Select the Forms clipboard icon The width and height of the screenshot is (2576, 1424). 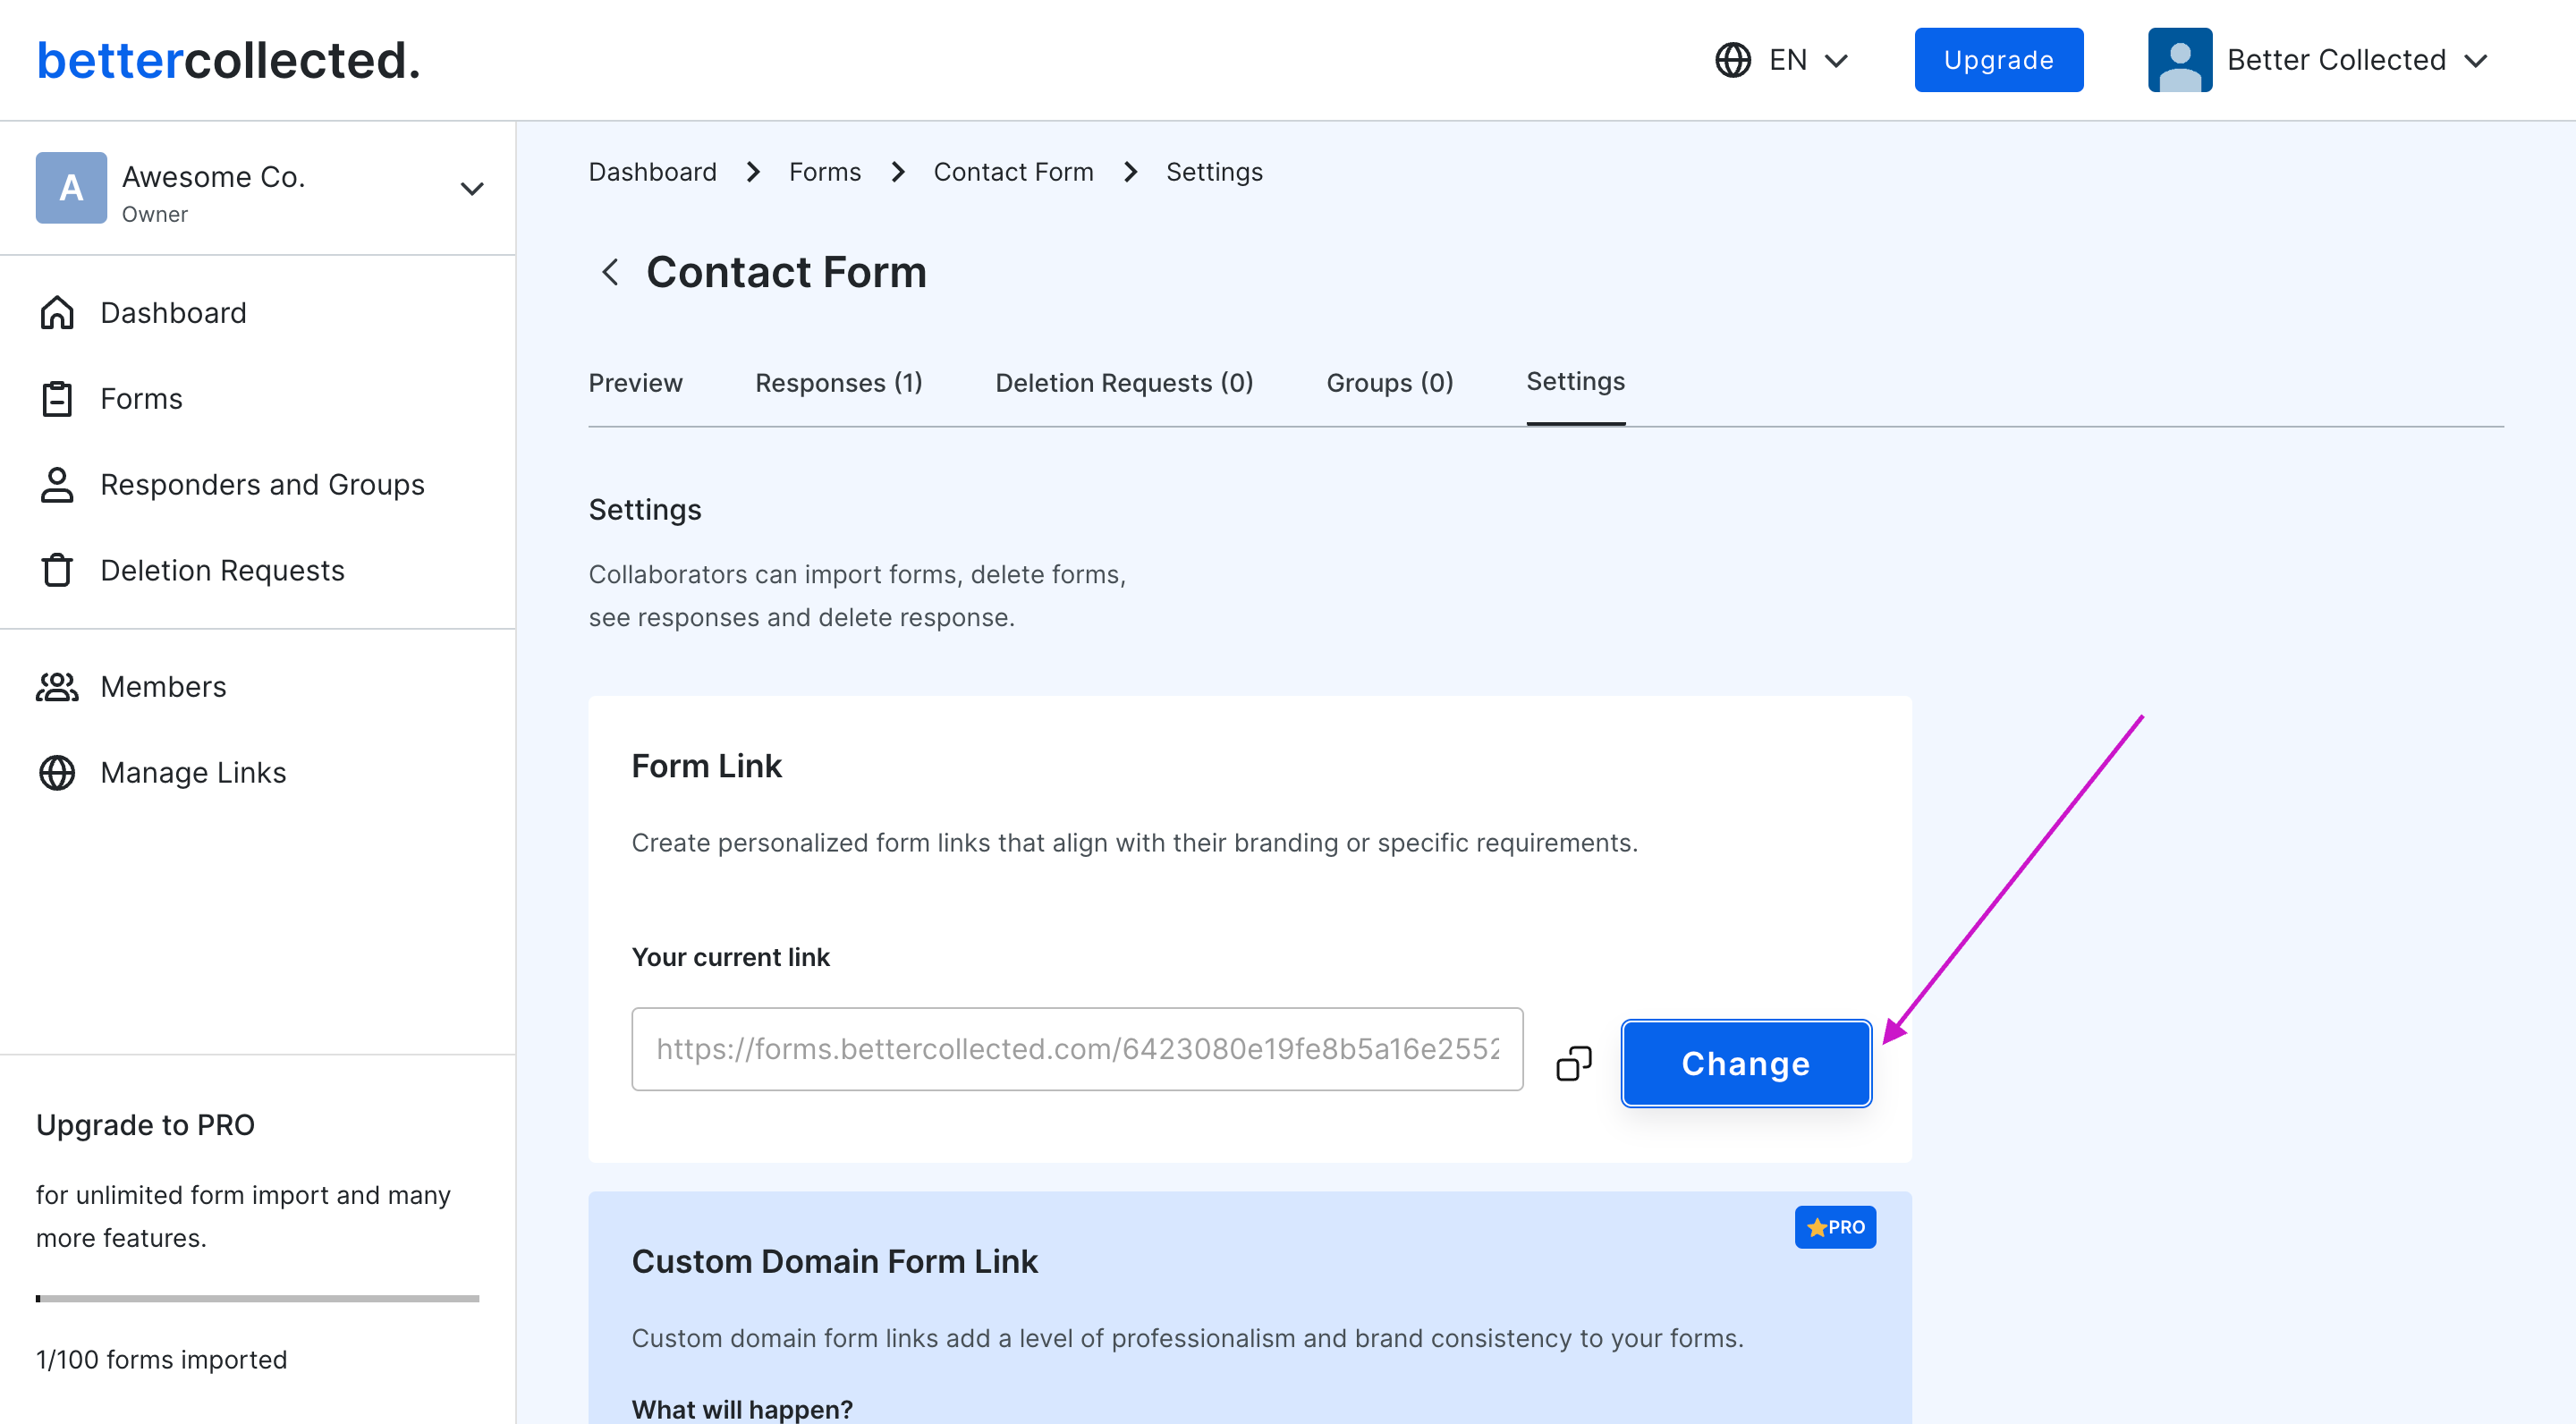[57, 398]
